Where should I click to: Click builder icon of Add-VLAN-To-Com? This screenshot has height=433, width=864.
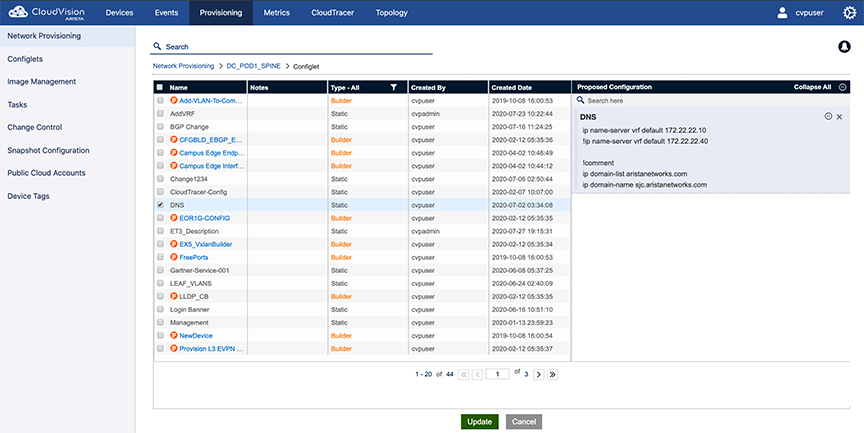(x=174, y=101)
